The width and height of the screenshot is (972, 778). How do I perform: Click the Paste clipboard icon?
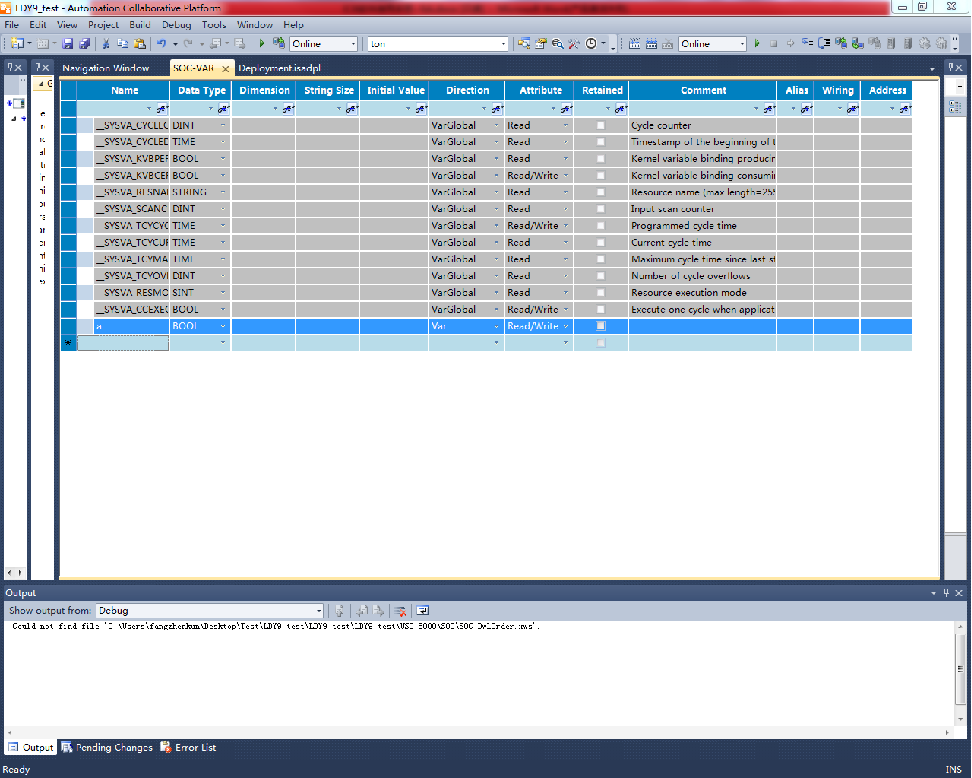pos(139,44)
